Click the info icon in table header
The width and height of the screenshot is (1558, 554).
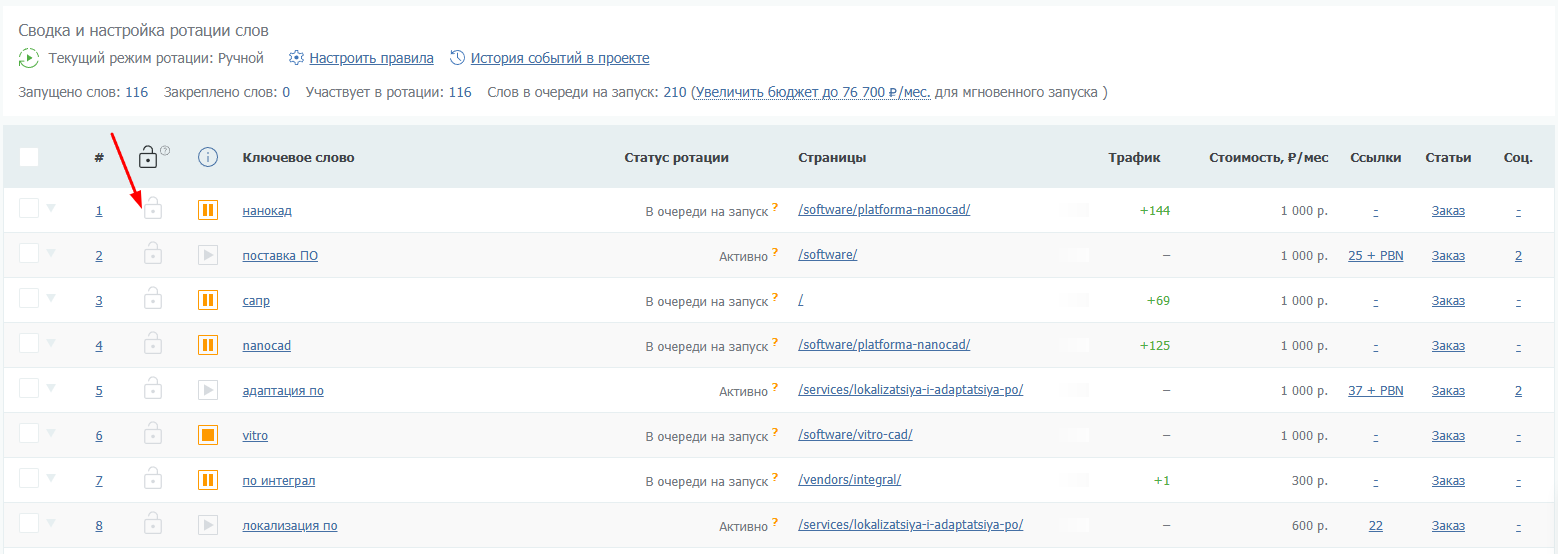pos(208,157)
